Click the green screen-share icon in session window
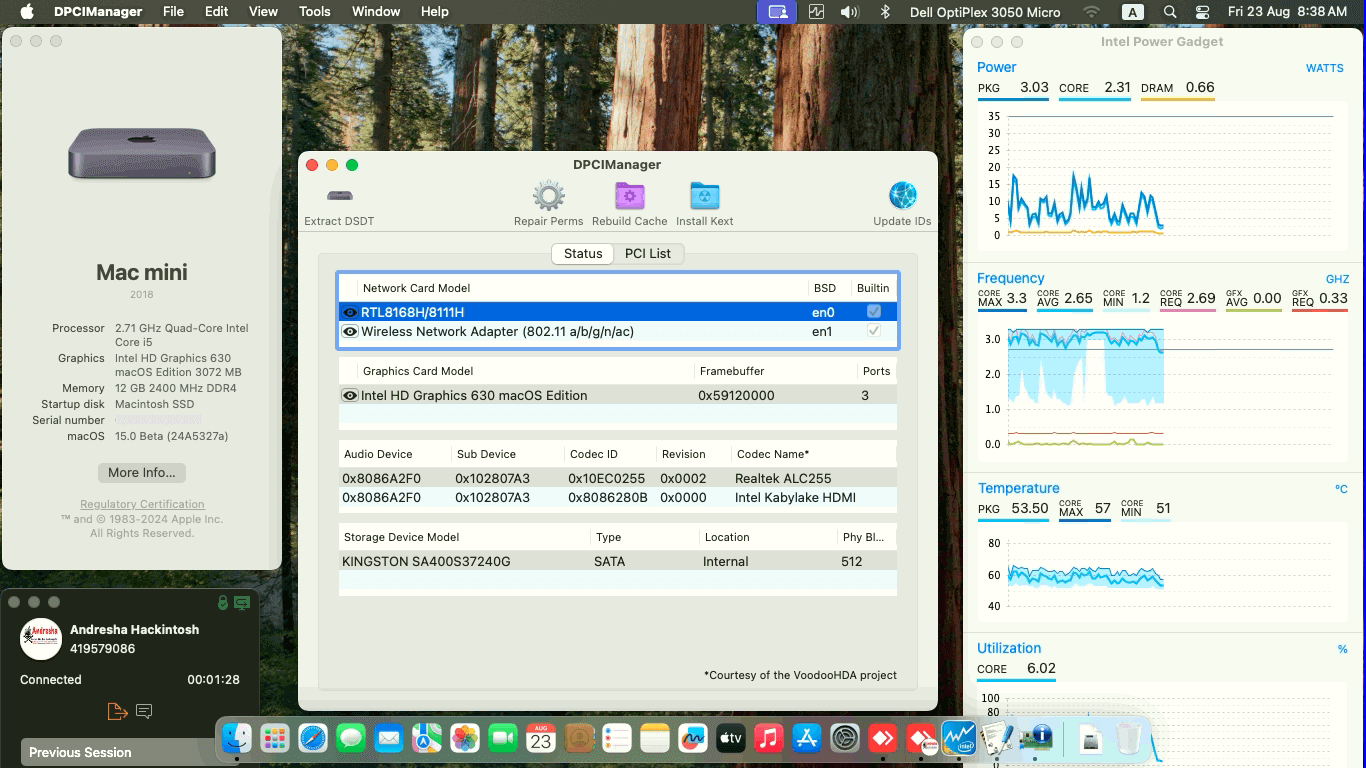 [240, 603]
